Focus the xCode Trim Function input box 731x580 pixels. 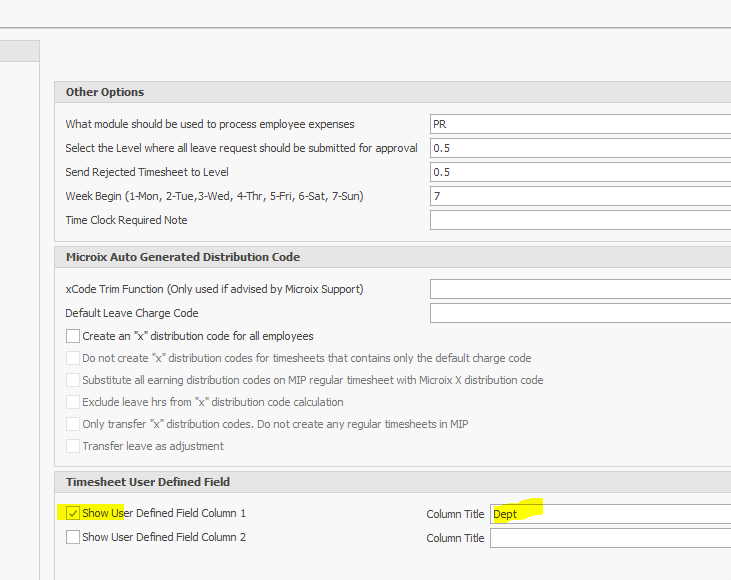(580, 289)
